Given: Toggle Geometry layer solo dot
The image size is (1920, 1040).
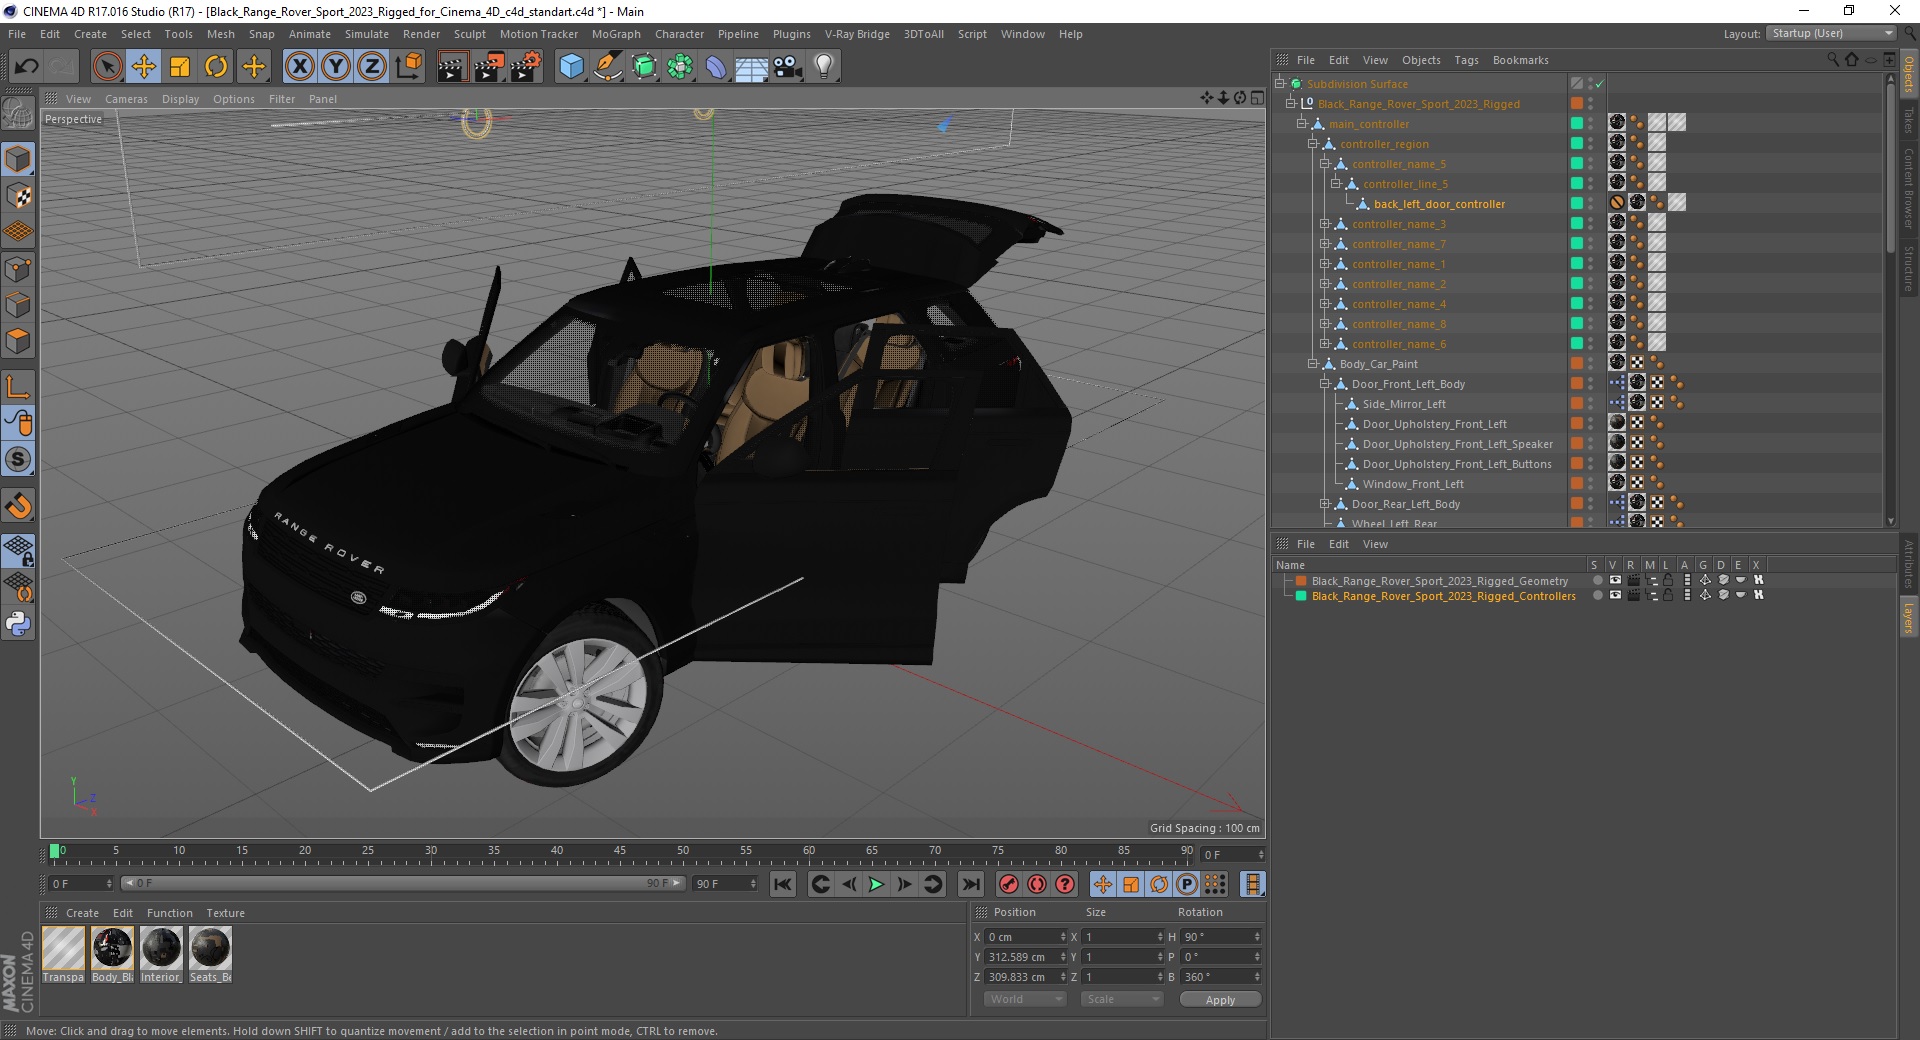Looking at the screenshot, I should (x=1597, y=580).
